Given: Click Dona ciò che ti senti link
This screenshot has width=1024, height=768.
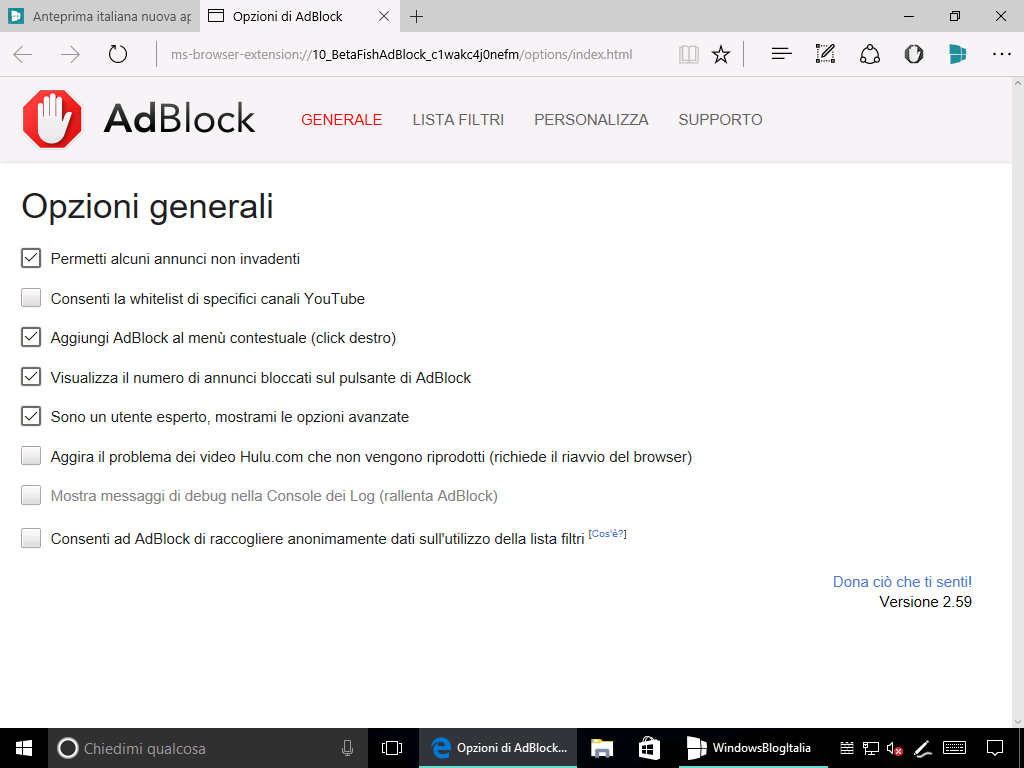Looking at the screenshot, I should 902,581.
